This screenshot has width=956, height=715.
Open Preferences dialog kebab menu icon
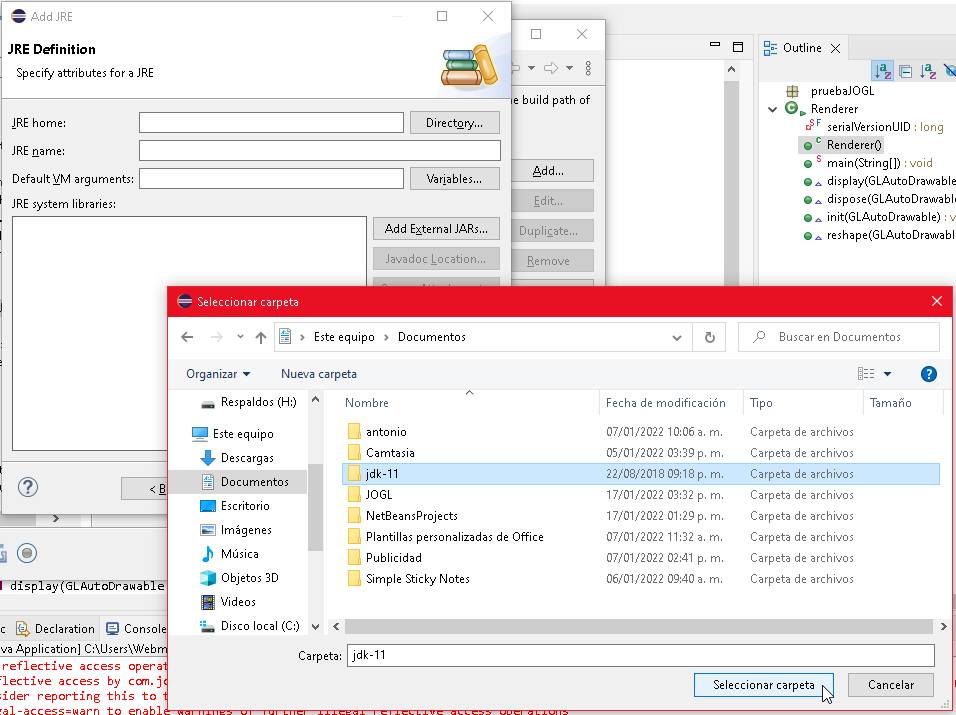click(x=588, y=68)
